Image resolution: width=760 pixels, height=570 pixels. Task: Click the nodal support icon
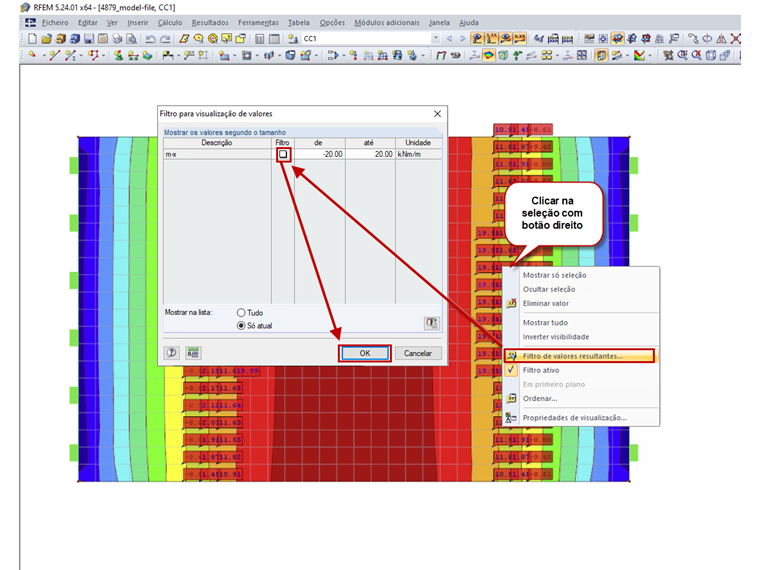coord(119,56)
